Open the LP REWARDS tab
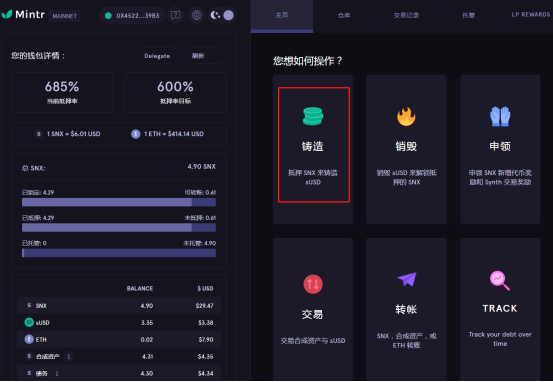The width and height of the screenshot is (553, 382). (530, 15)
